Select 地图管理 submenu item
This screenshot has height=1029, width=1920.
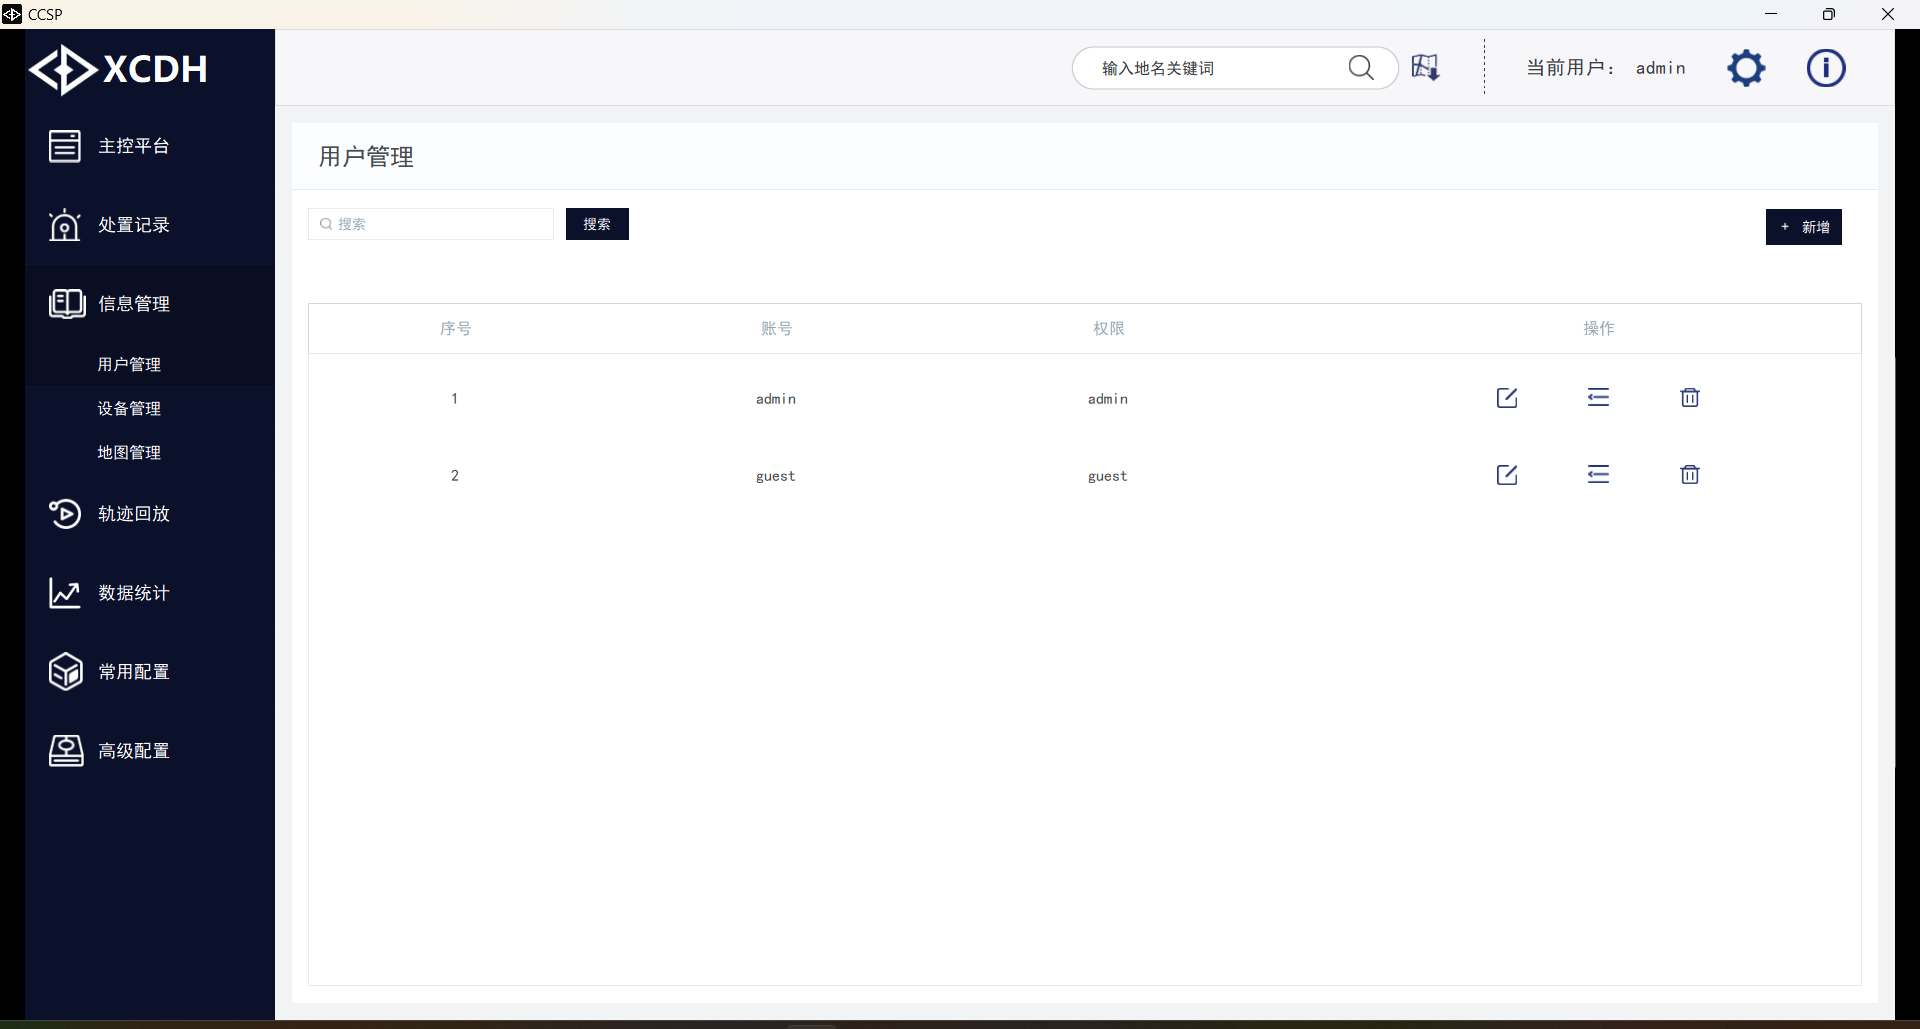[129, 453]
